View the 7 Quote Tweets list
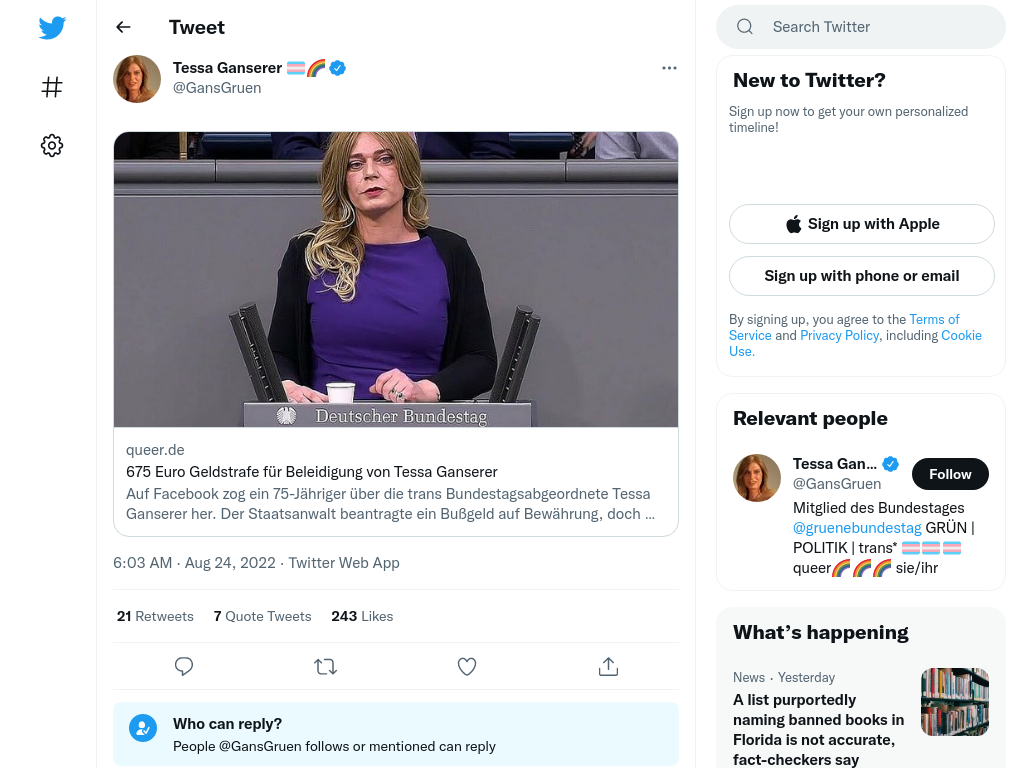The height and width of the screenshot is (768, 1024). click(x=263, y=616)
